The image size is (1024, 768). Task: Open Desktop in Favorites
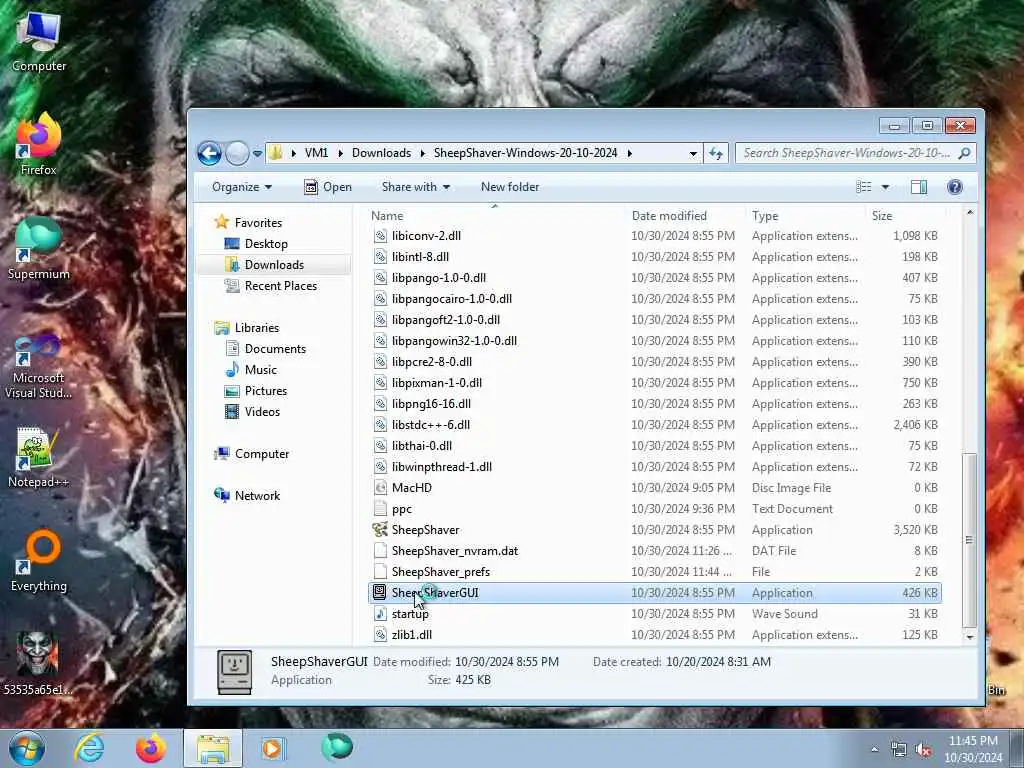266,244
